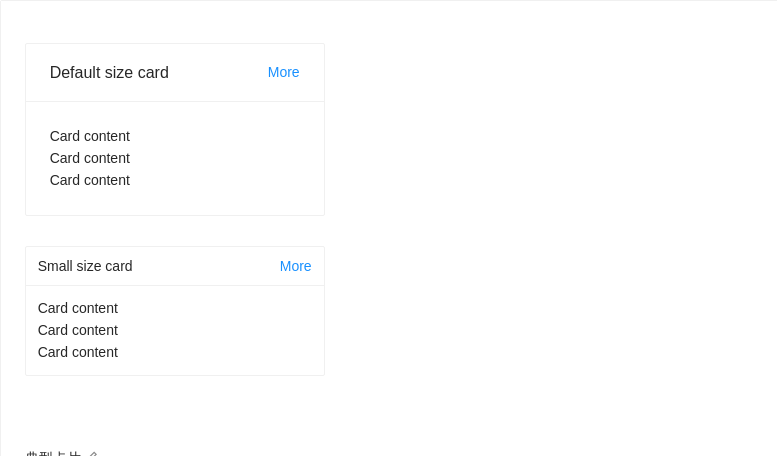
Task: Select first content line in Small size card
Action: [78, 308]
